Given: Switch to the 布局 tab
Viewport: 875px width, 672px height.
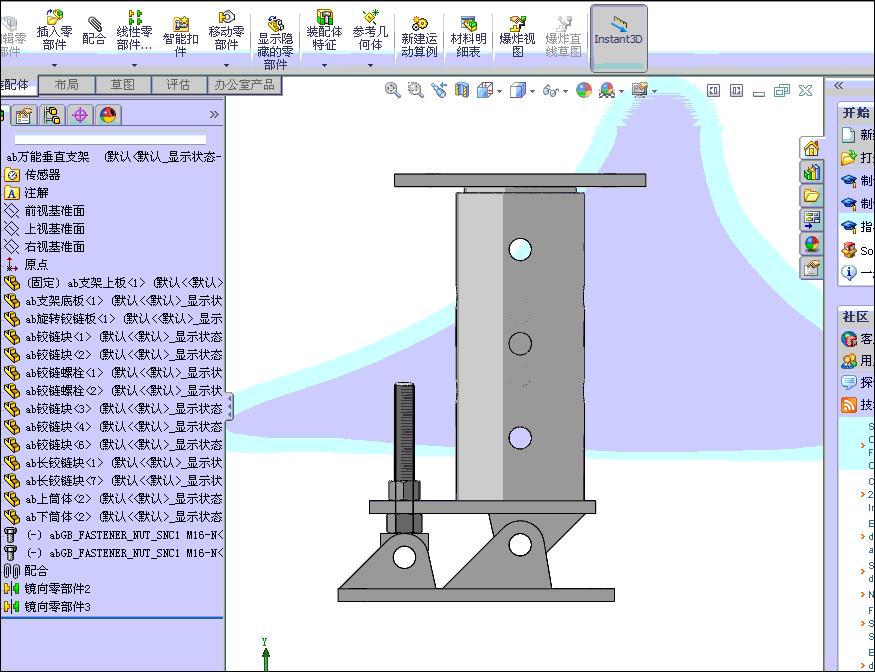Looking at the screenshot, I should click(66, 85).
